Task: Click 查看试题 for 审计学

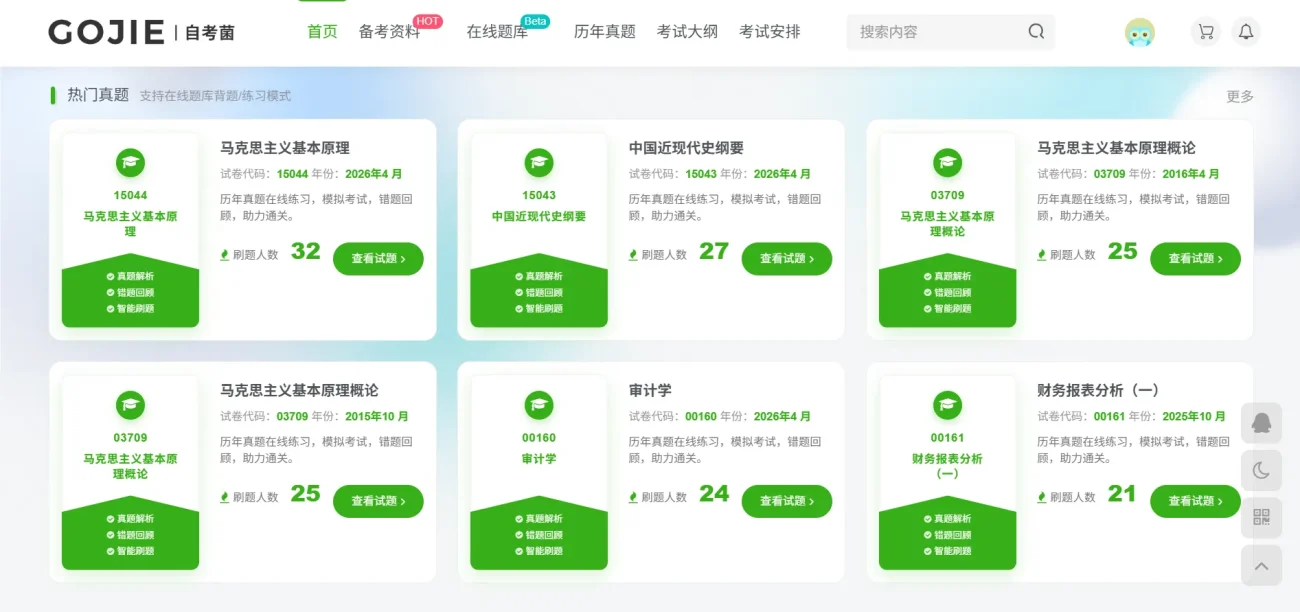Action: [786, 501]
